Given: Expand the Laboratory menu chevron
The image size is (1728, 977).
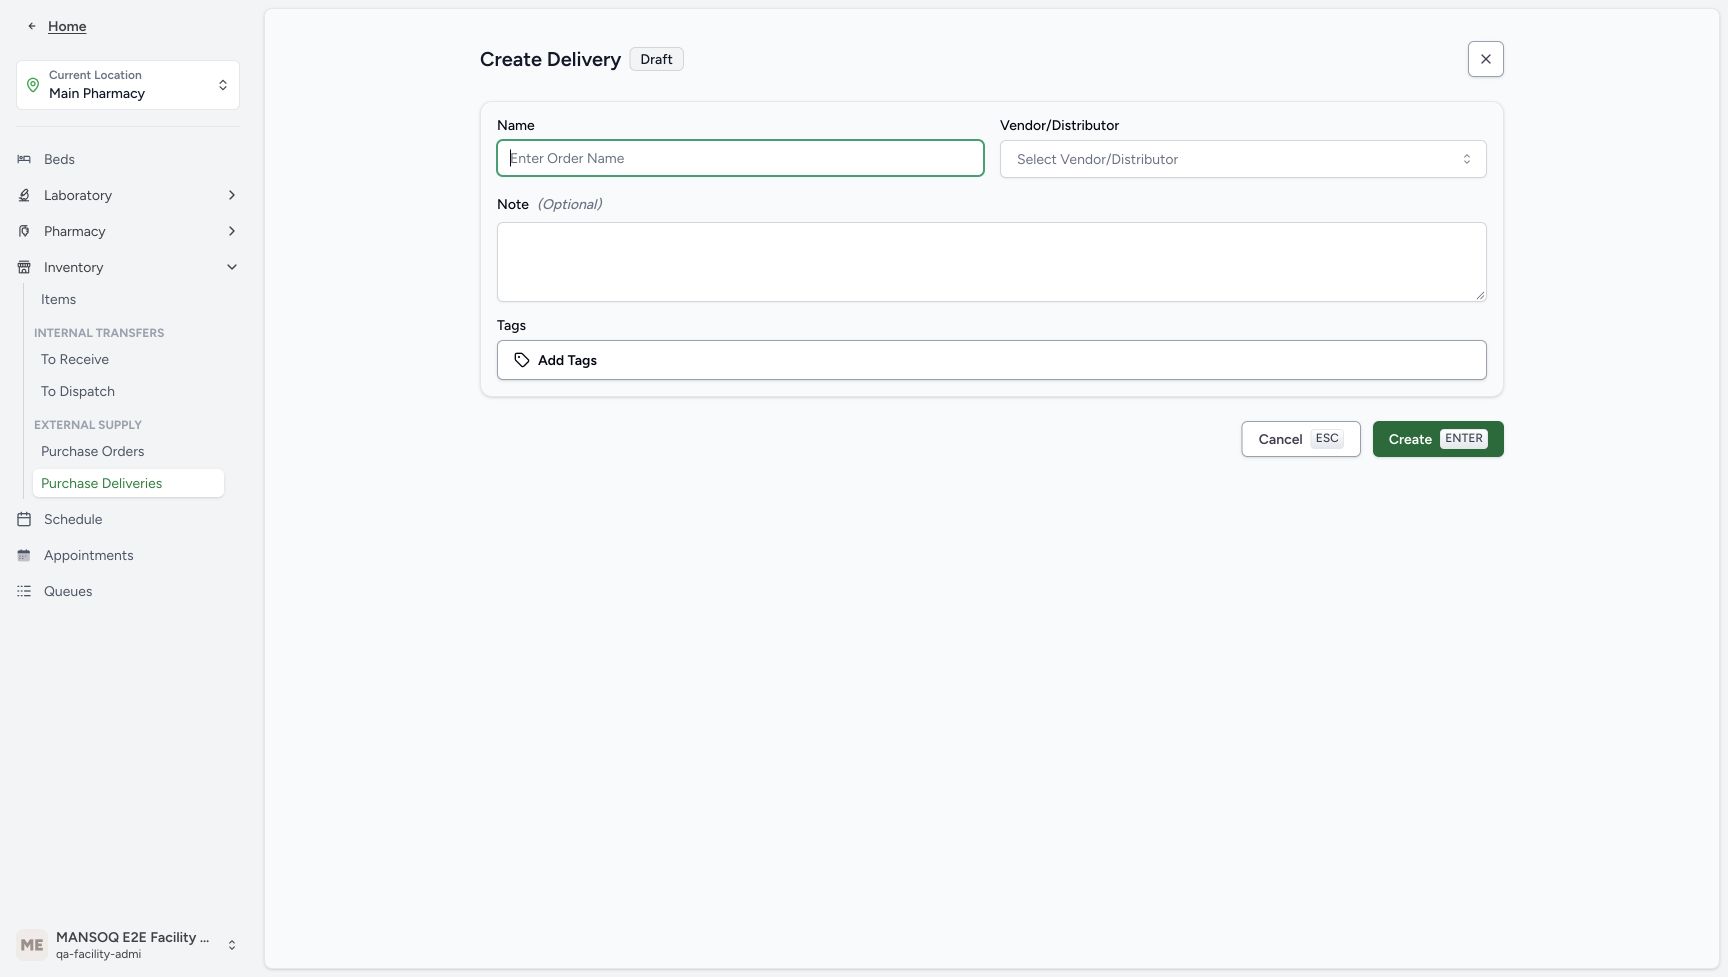Looking at the screenshot, I should (232, 195).
